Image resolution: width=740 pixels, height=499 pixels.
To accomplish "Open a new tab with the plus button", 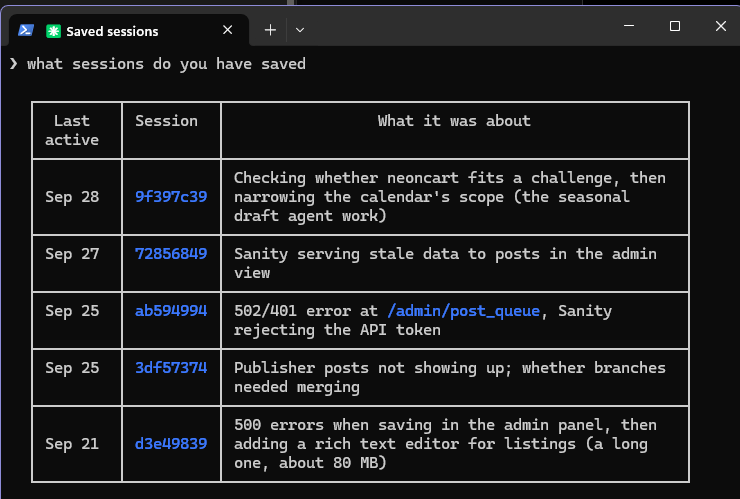I will (x=270, y=30).
